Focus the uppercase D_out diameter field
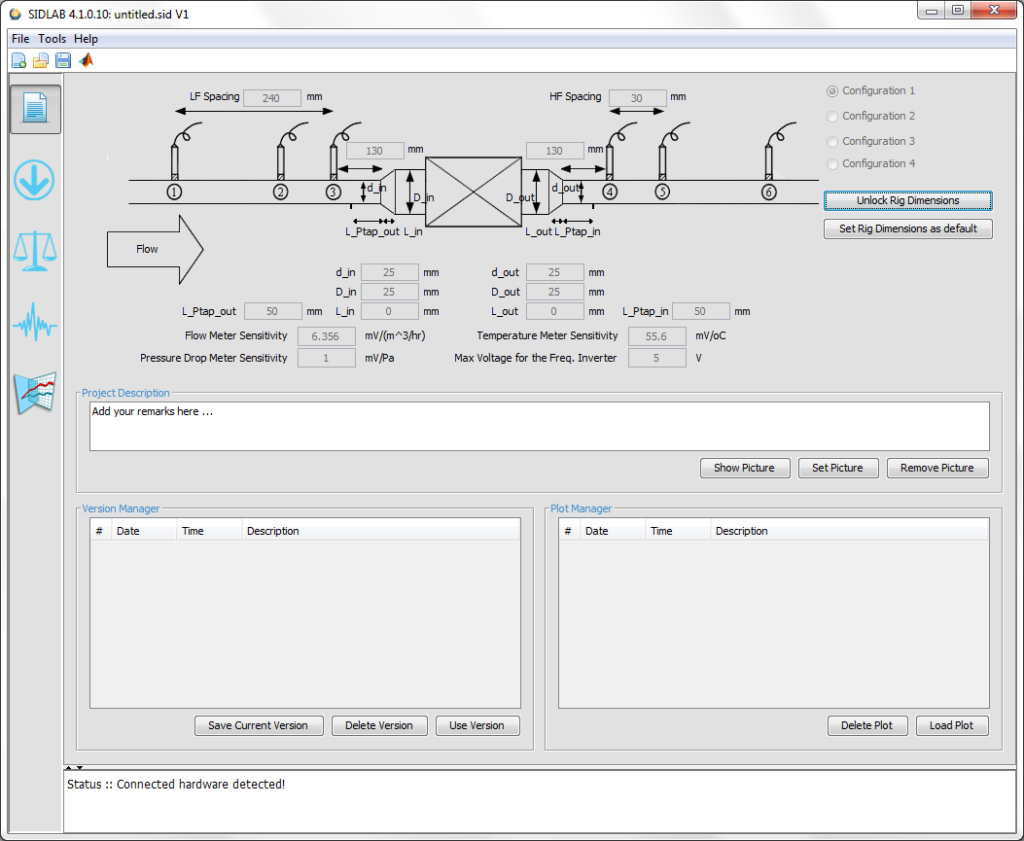 point(554,292)
